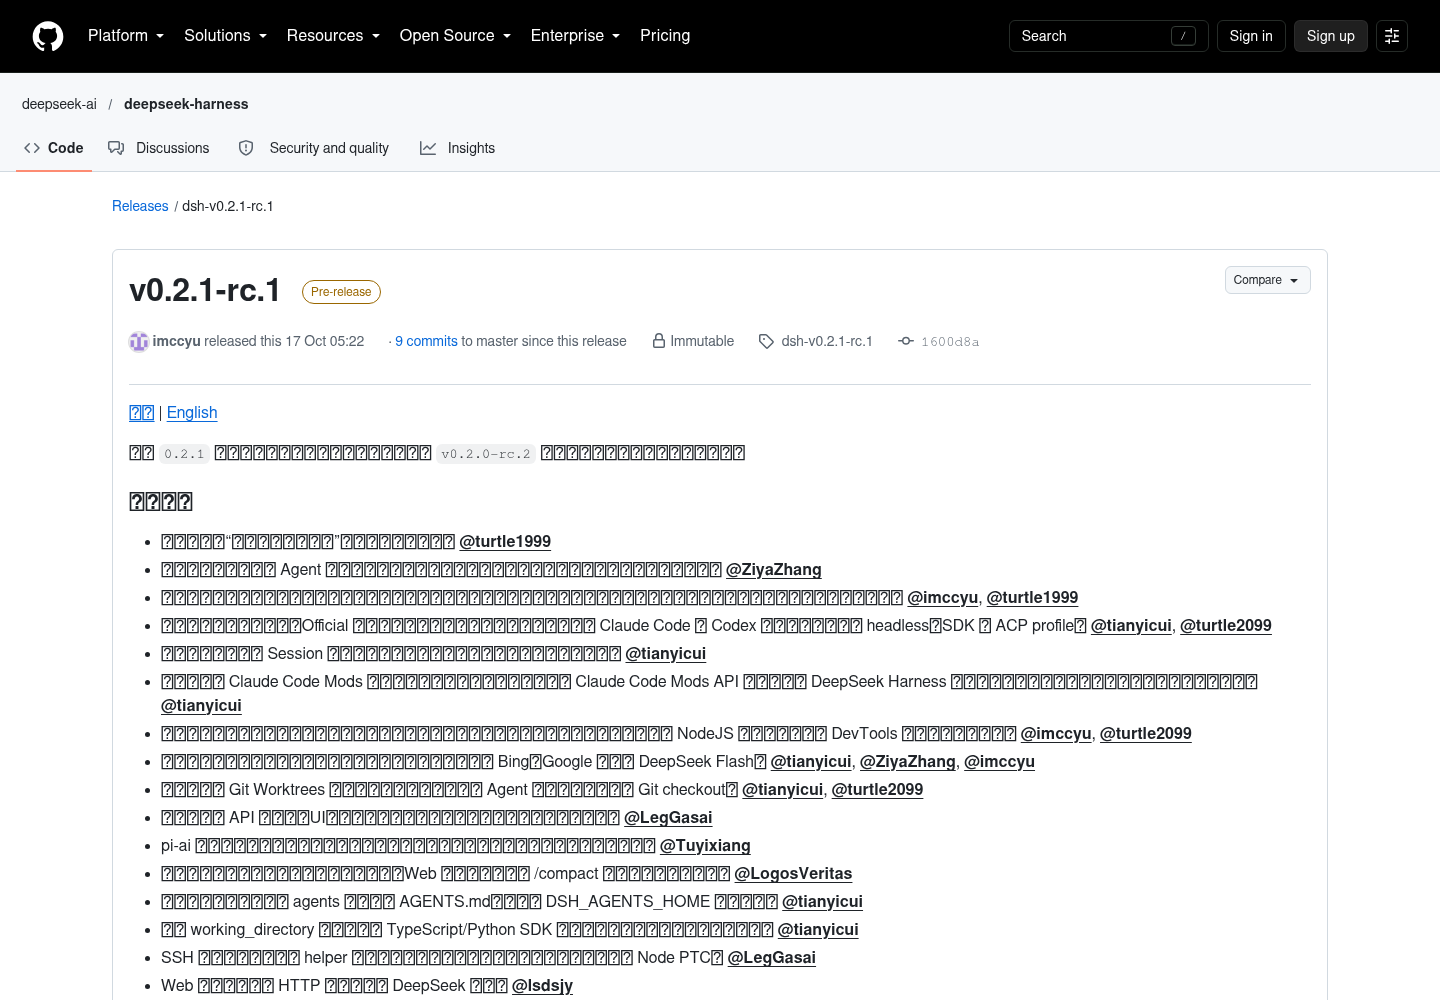Open the Insights tab
This screenshot has width=1440, height=1000.
[x=458, y=148]
